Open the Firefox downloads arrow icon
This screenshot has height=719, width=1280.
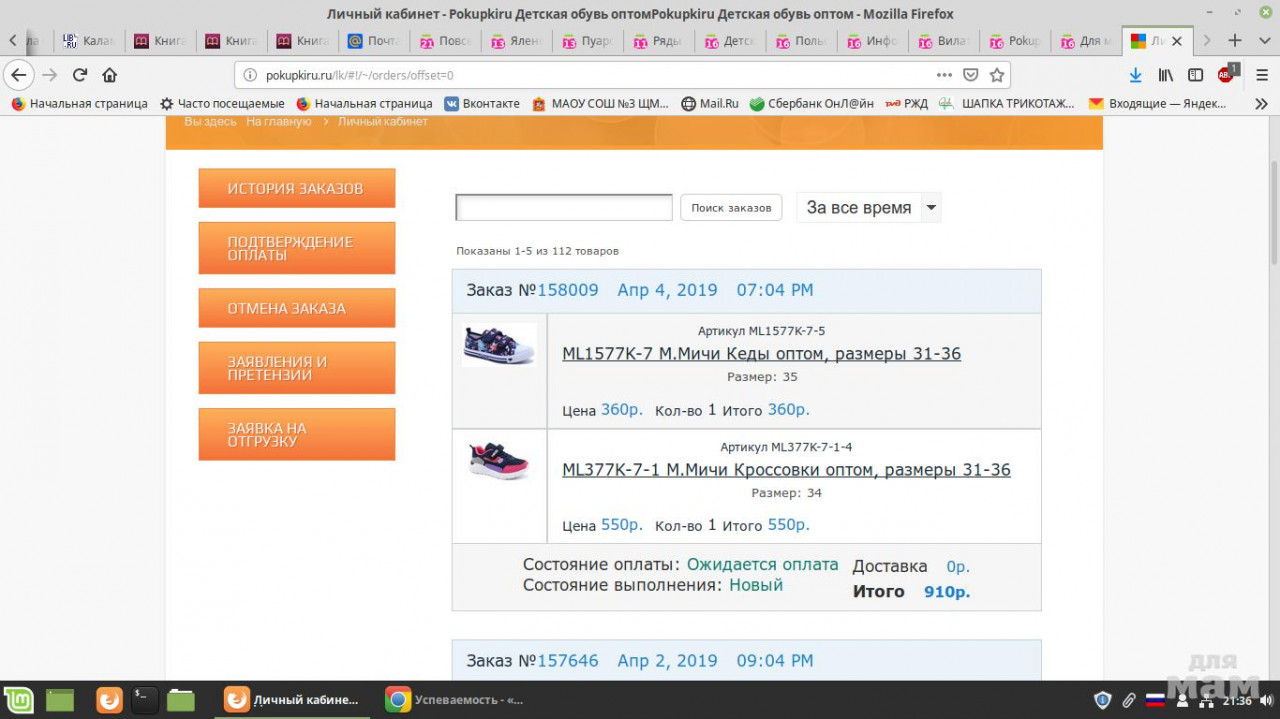pos(1135,75)
